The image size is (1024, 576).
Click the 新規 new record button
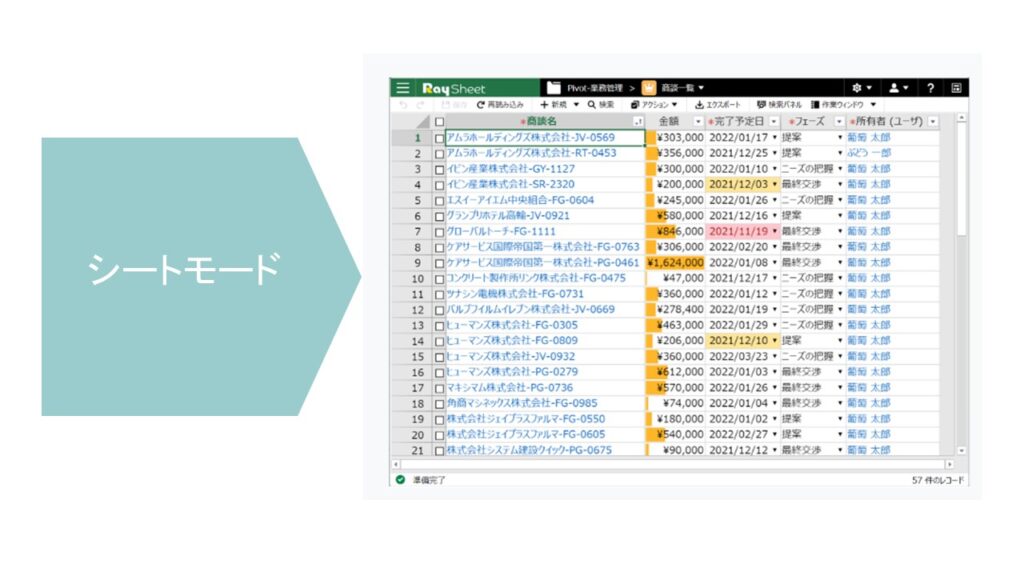554,104
